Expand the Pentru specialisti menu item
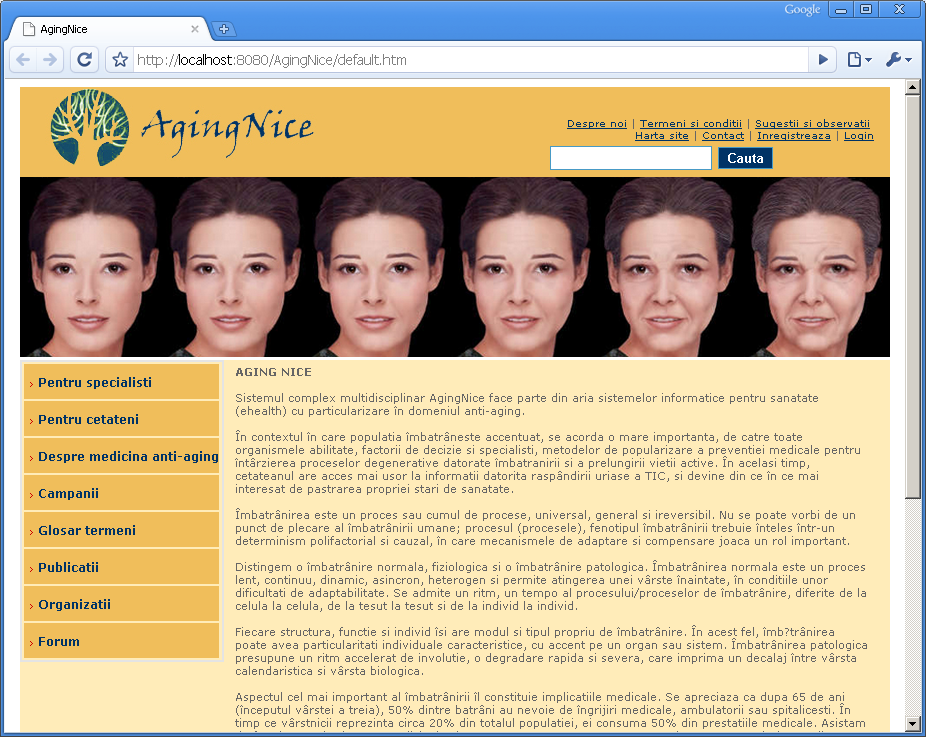 pos(95,383)
